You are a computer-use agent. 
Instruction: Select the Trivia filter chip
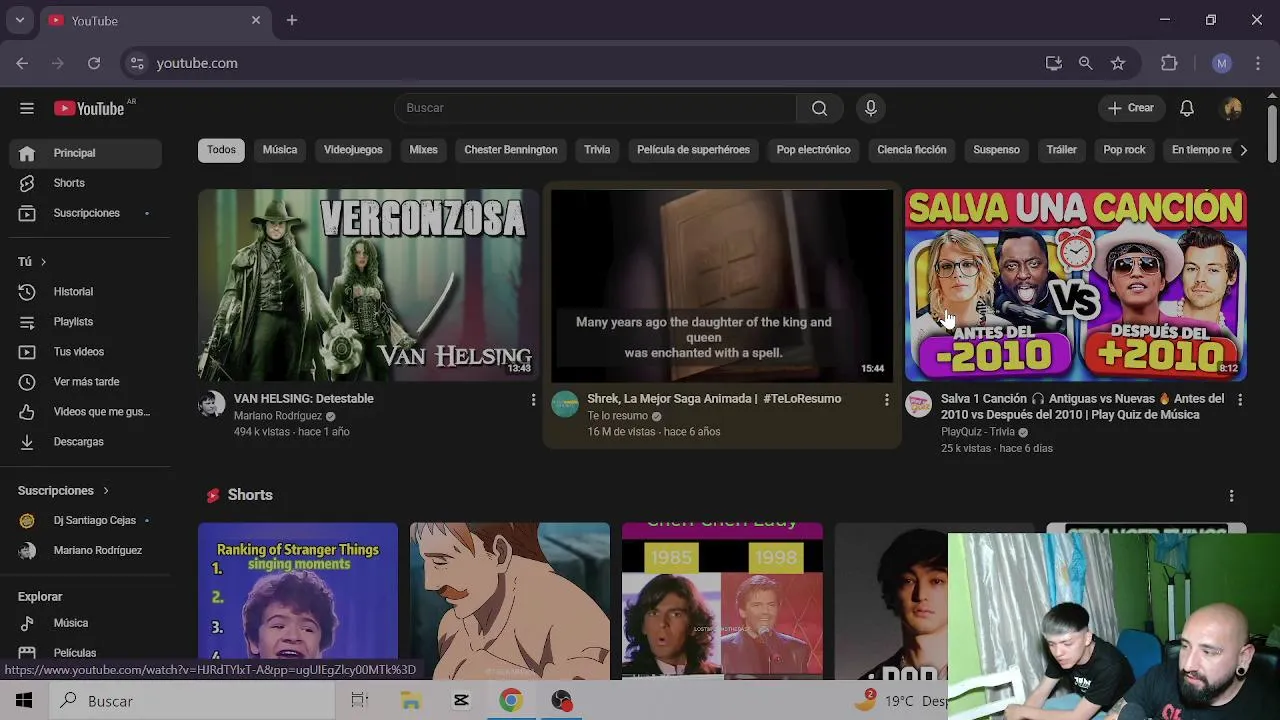597,150
